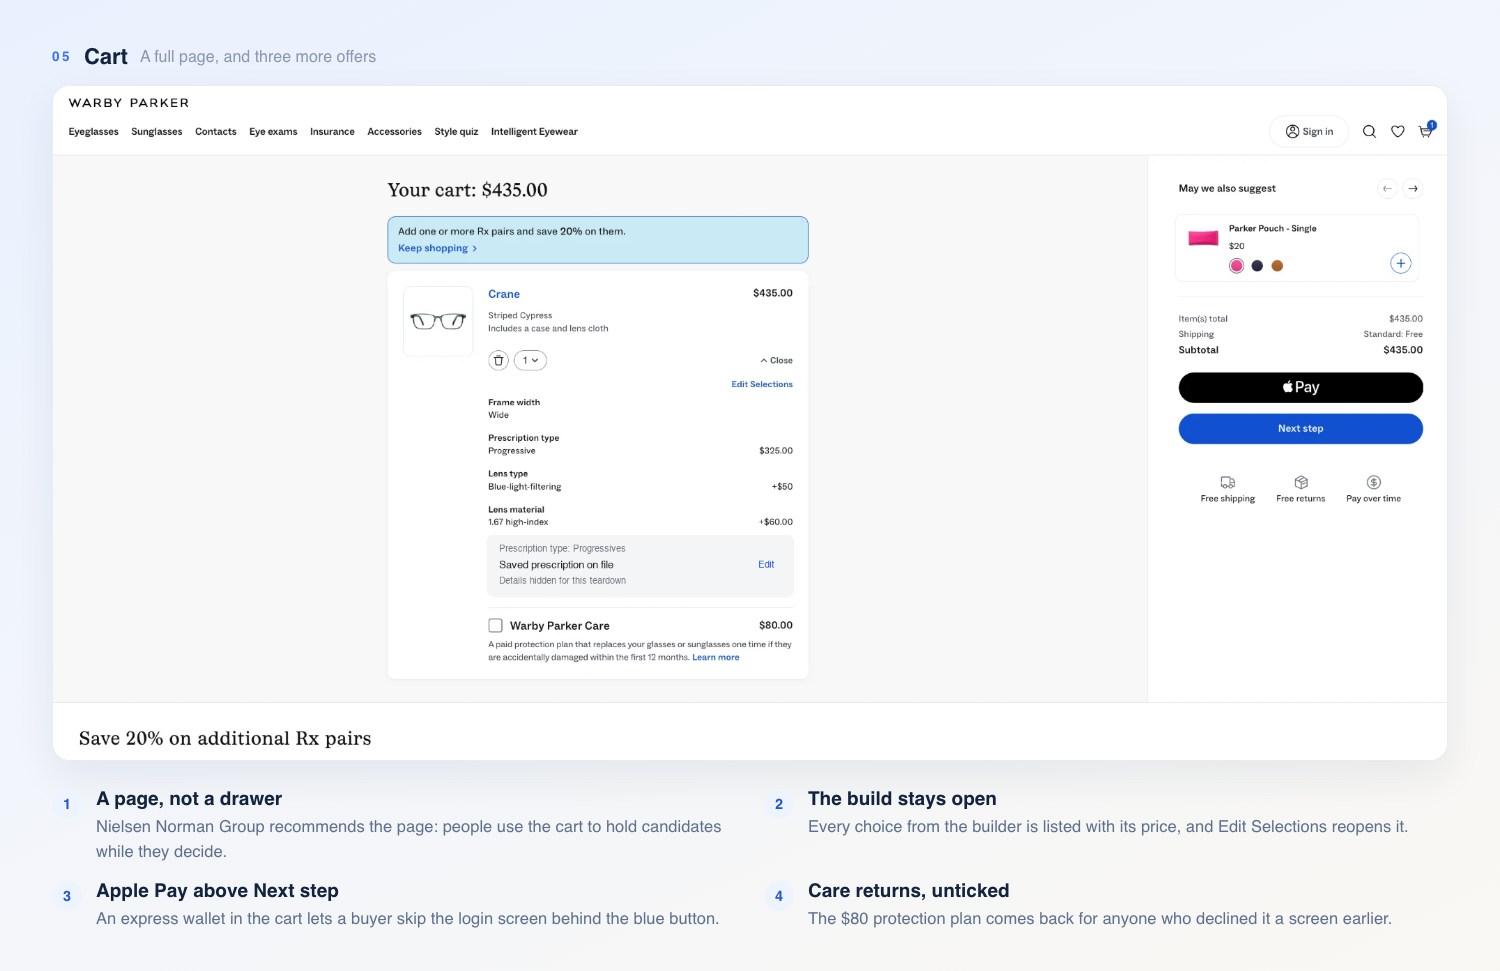Image resolution: width=1500 pixels, height=971 pixels.
Task: Click the Free shipping truck icon
Action: [x=1228, y=482]
